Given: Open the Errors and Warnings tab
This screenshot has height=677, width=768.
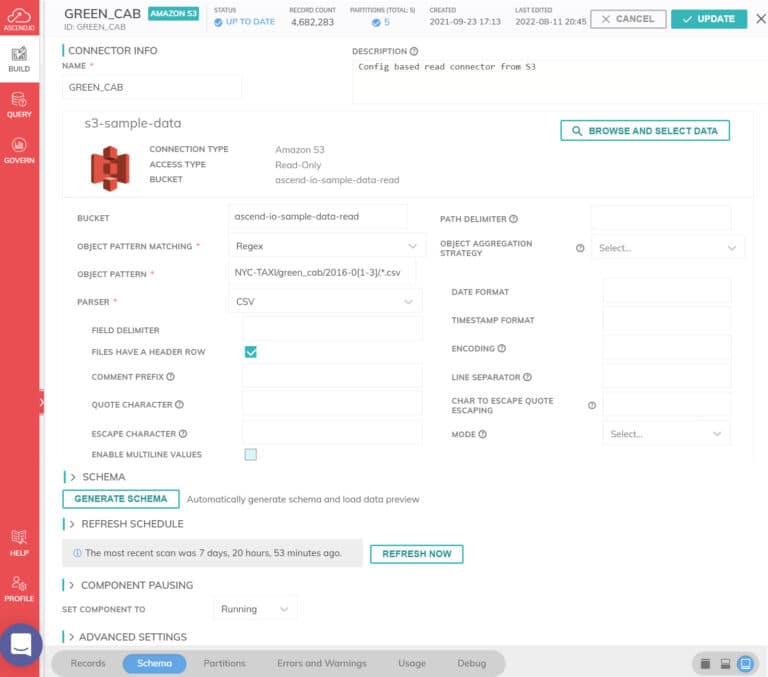Looking at the screenshot, I should (322, 663).
